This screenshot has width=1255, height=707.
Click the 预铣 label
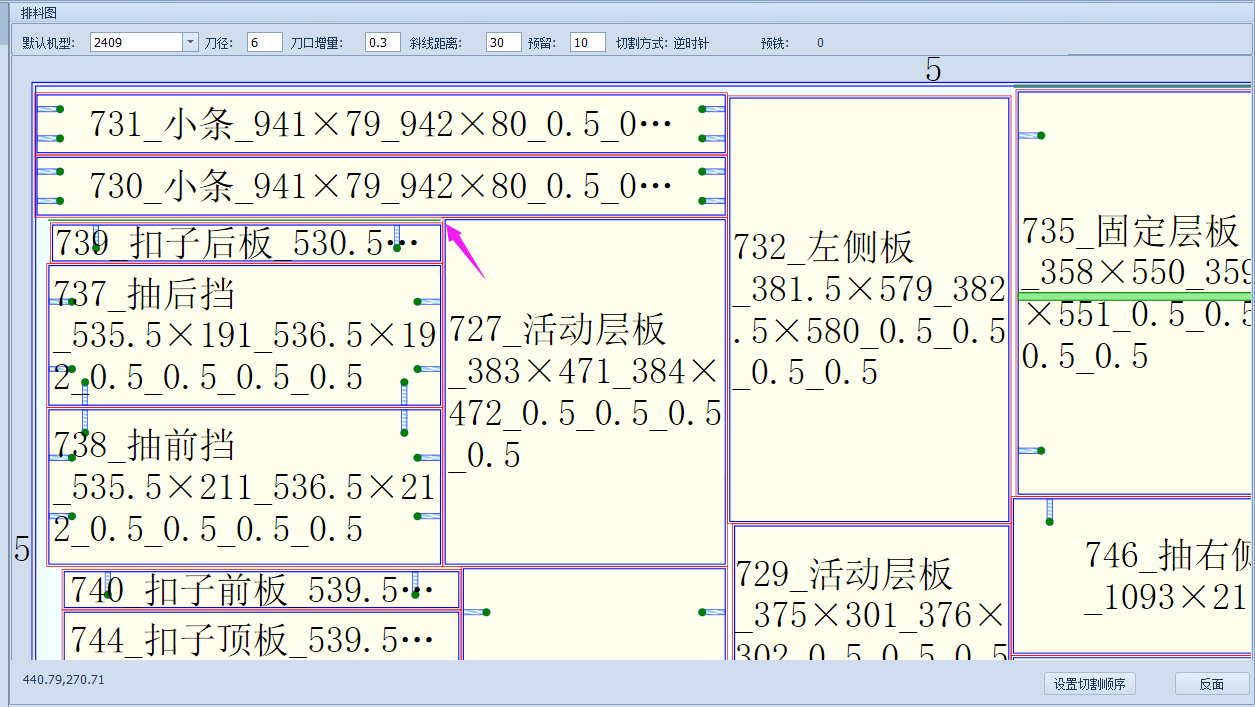tap(775, 43)
